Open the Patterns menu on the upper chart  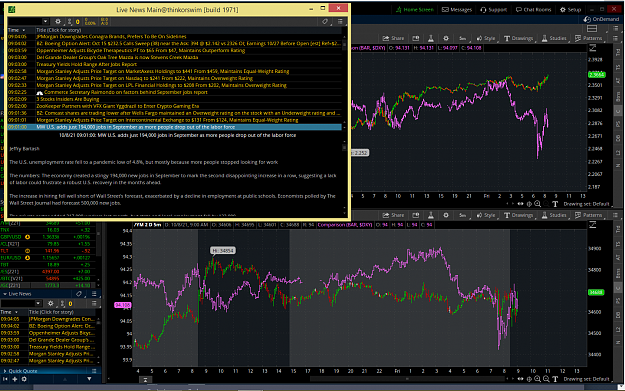pos(588,38)
